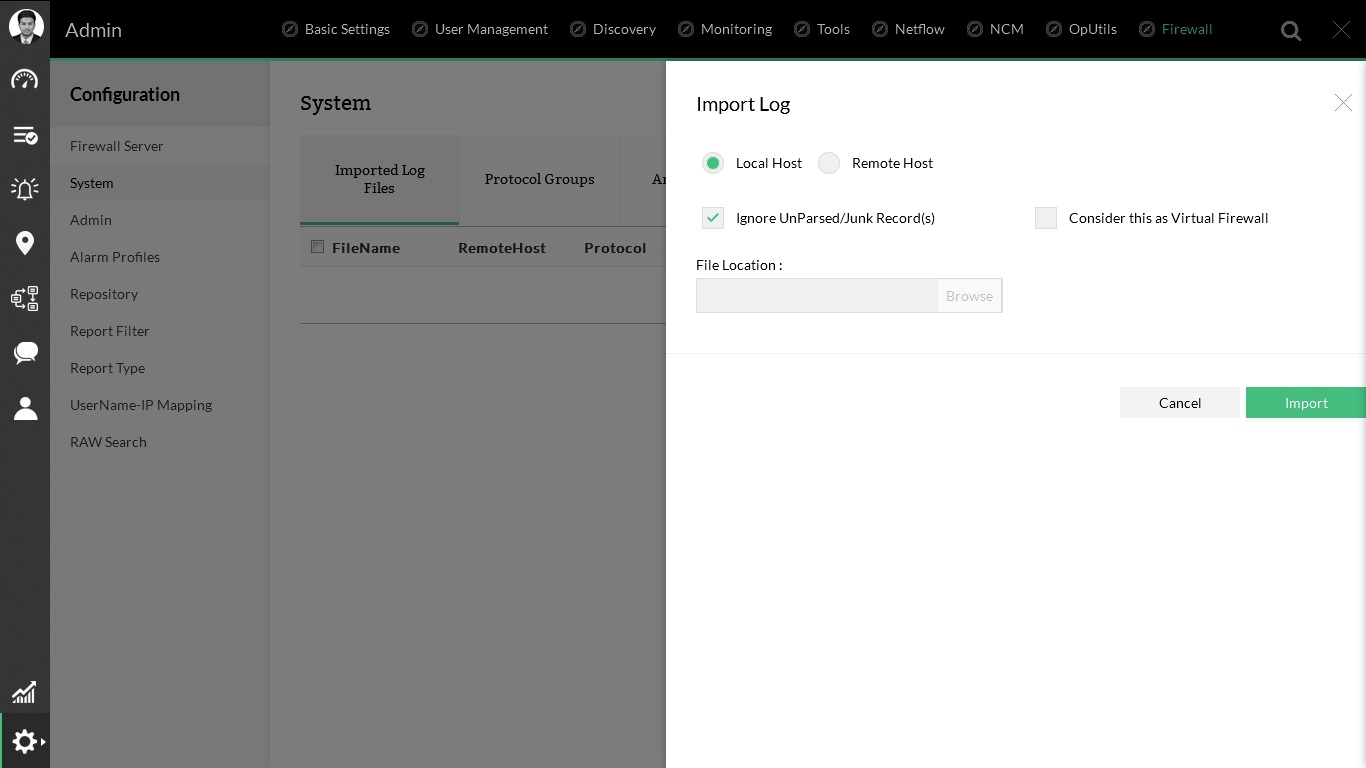
Task: Check Consider this as Virtual Firewall
Action: pos(1046,218)
